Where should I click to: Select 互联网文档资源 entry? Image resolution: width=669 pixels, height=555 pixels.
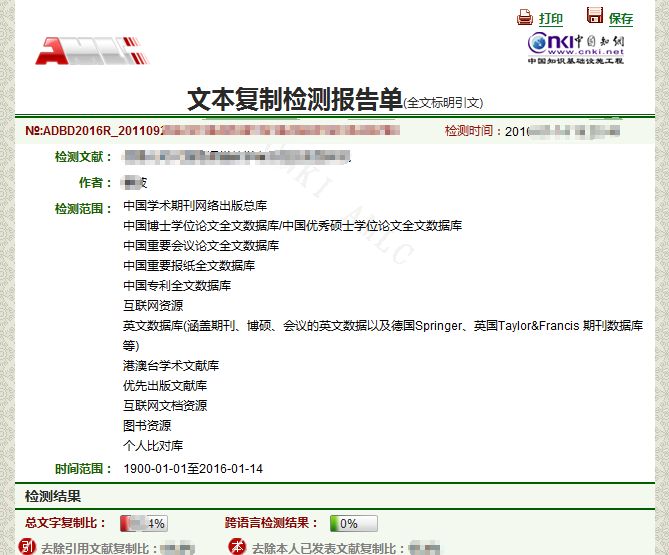click(x=165, y=406)
